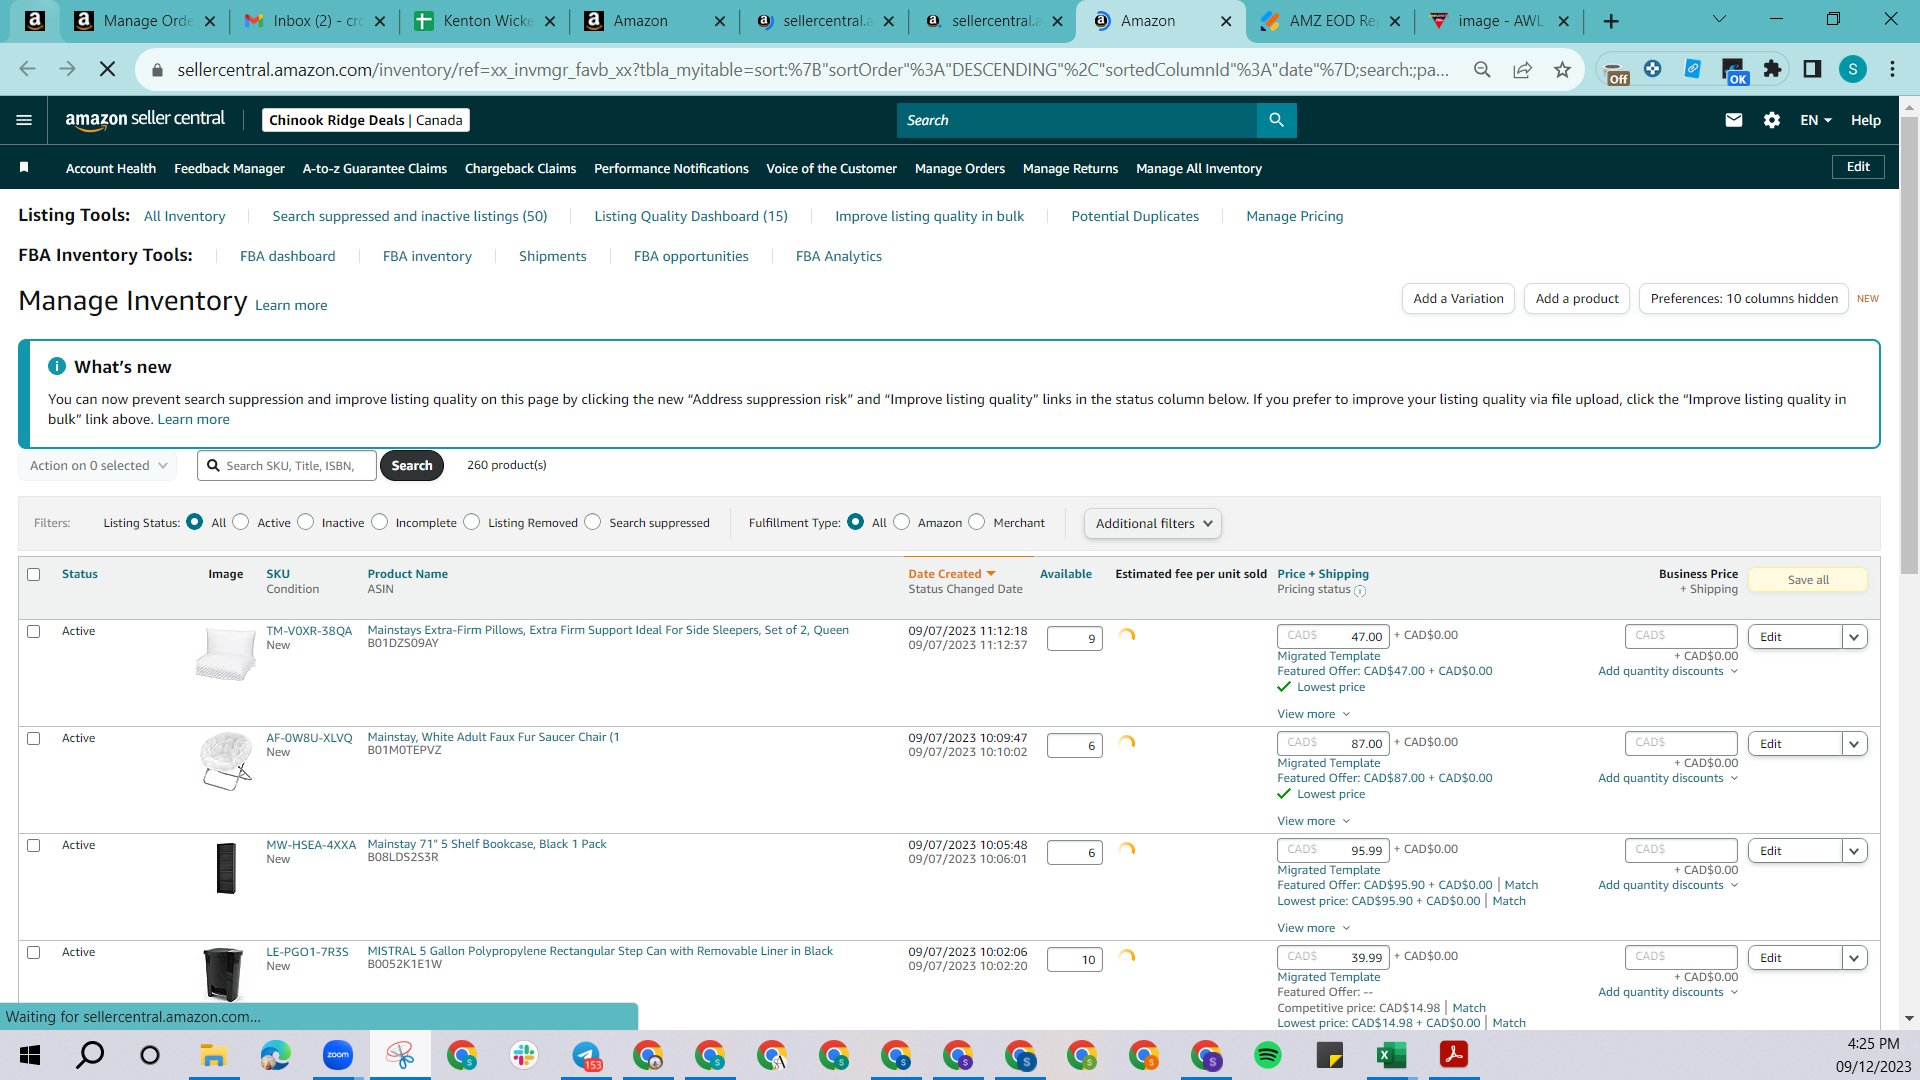Click the bookmark flag icon in favorites bar

tap(24, 168)
